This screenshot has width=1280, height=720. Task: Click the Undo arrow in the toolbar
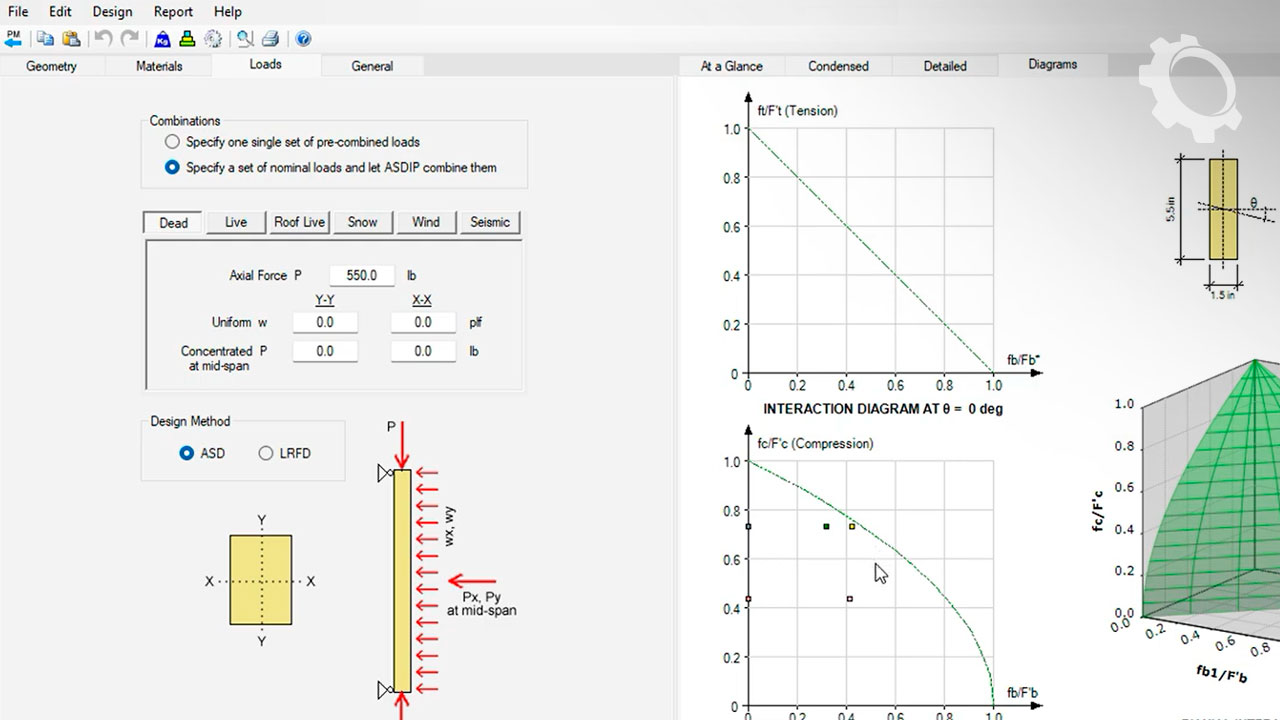click(103, 39)
